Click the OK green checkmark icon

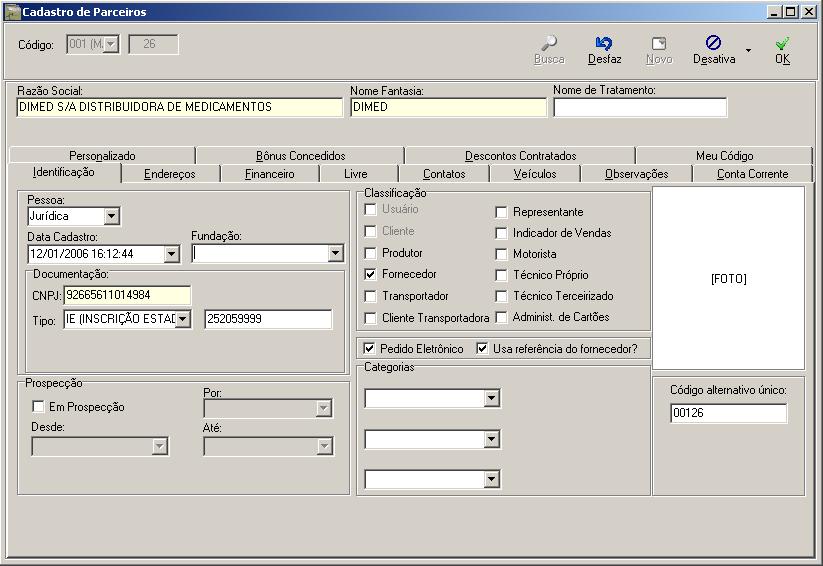(x=782, y=43)
